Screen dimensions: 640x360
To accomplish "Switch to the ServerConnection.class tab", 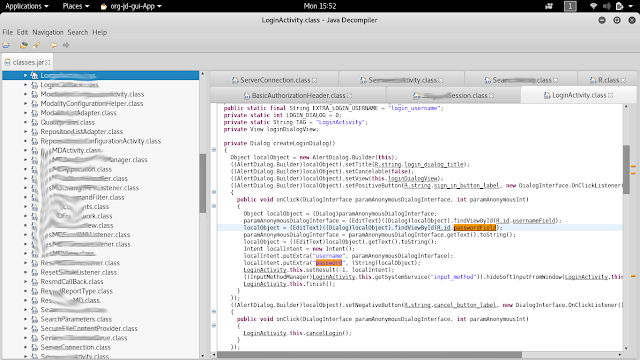I will pyautogui.click(x=275, y=80).
